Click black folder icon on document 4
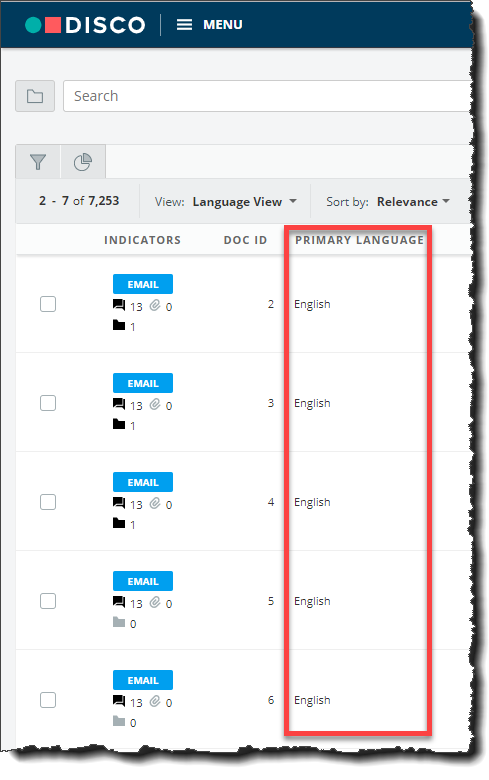This screenshot has height=780, width=489. 119,523
